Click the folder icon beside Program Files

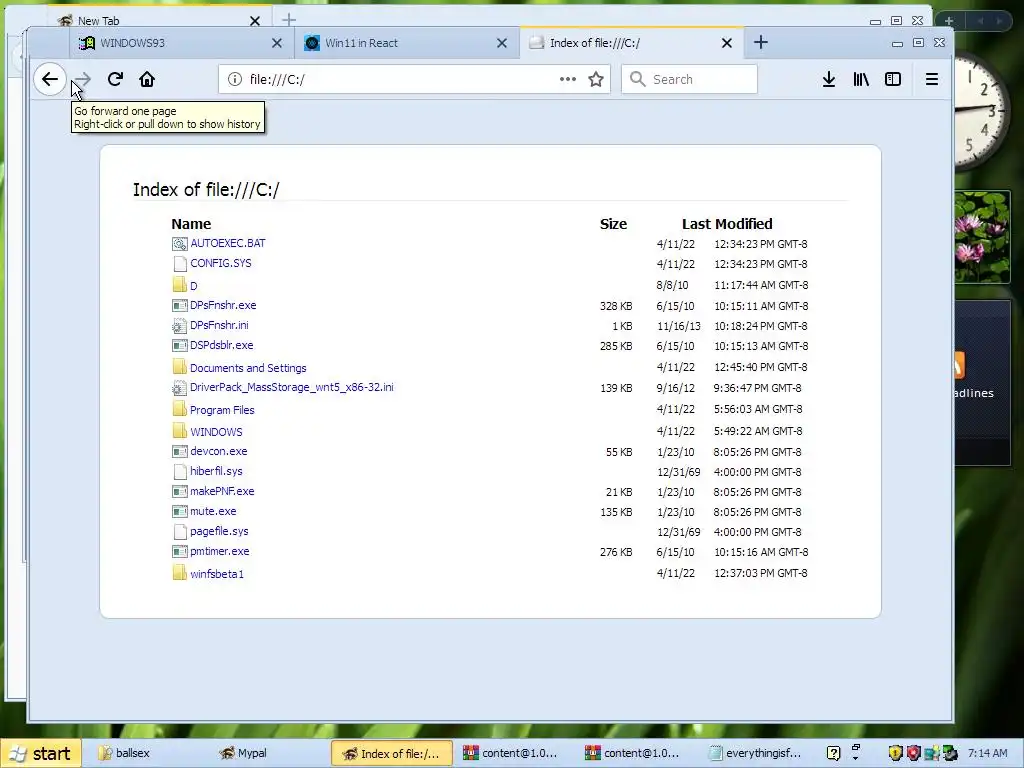point(180,409)
